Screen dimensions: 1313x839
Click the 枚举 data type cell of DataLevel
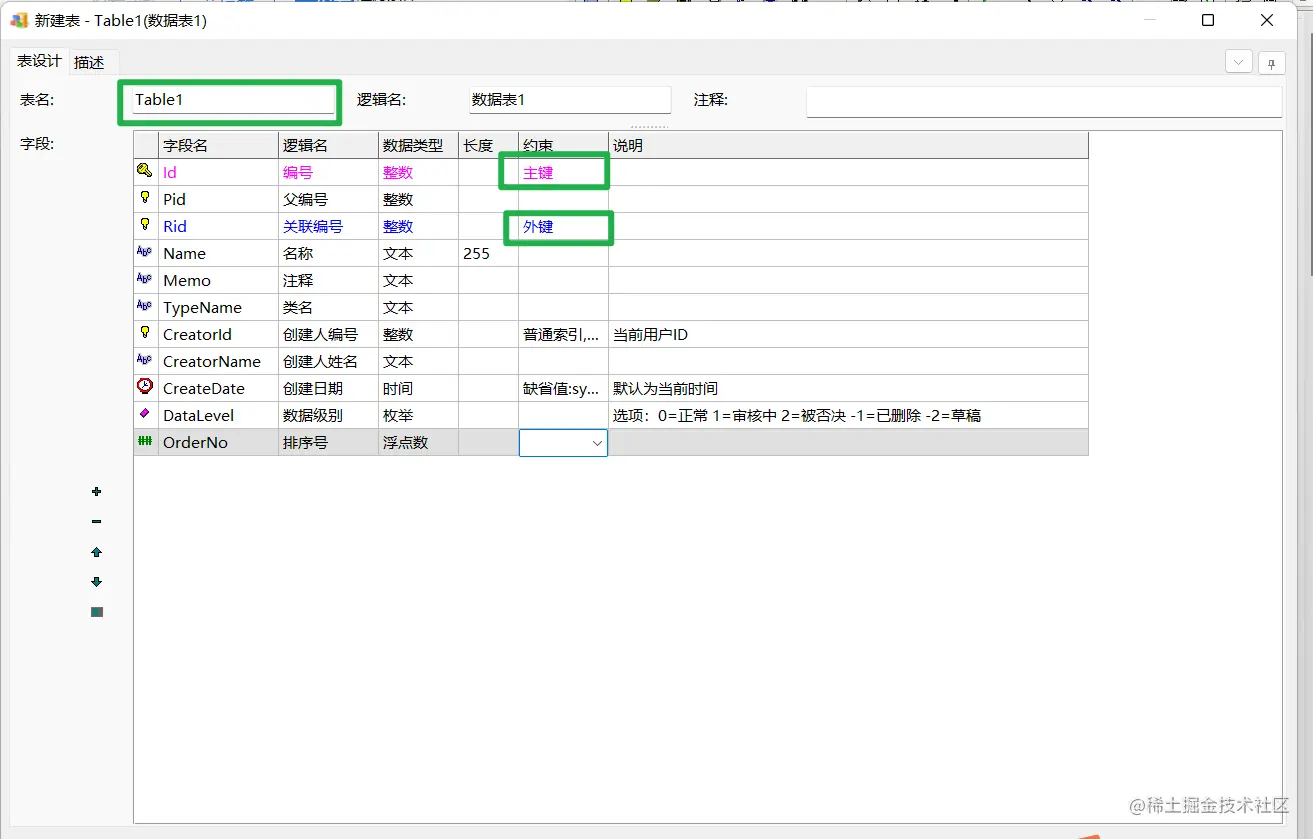[x=419, y=415]
